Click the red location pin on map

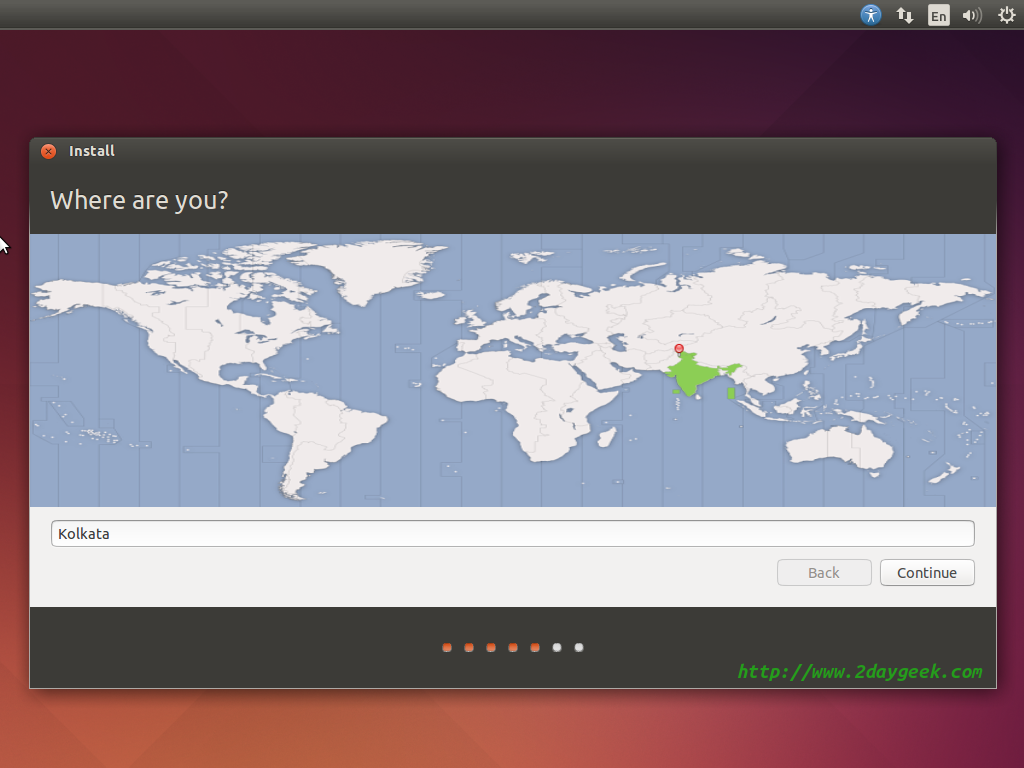click(679, 349)
